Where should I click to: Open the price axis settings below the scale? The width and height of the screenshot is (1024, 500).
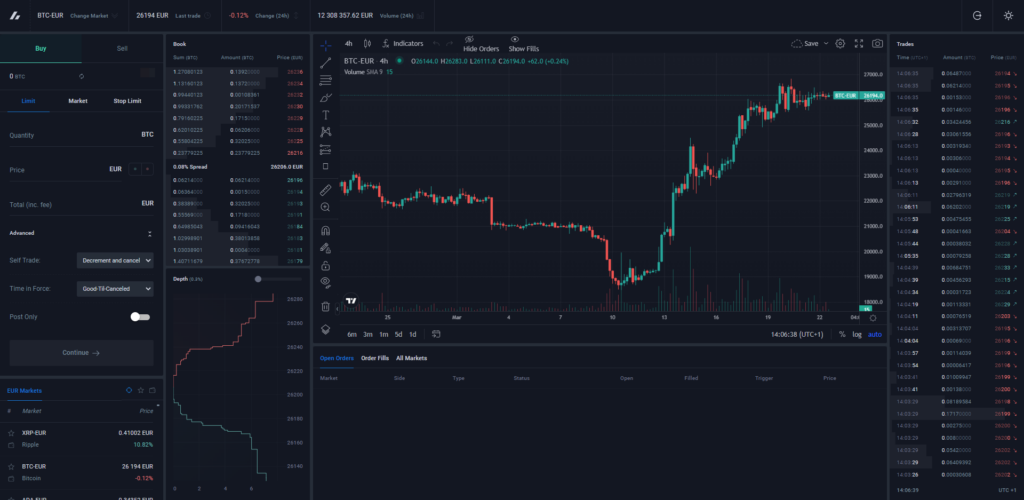pyautogui.click(x=873, y=318)
